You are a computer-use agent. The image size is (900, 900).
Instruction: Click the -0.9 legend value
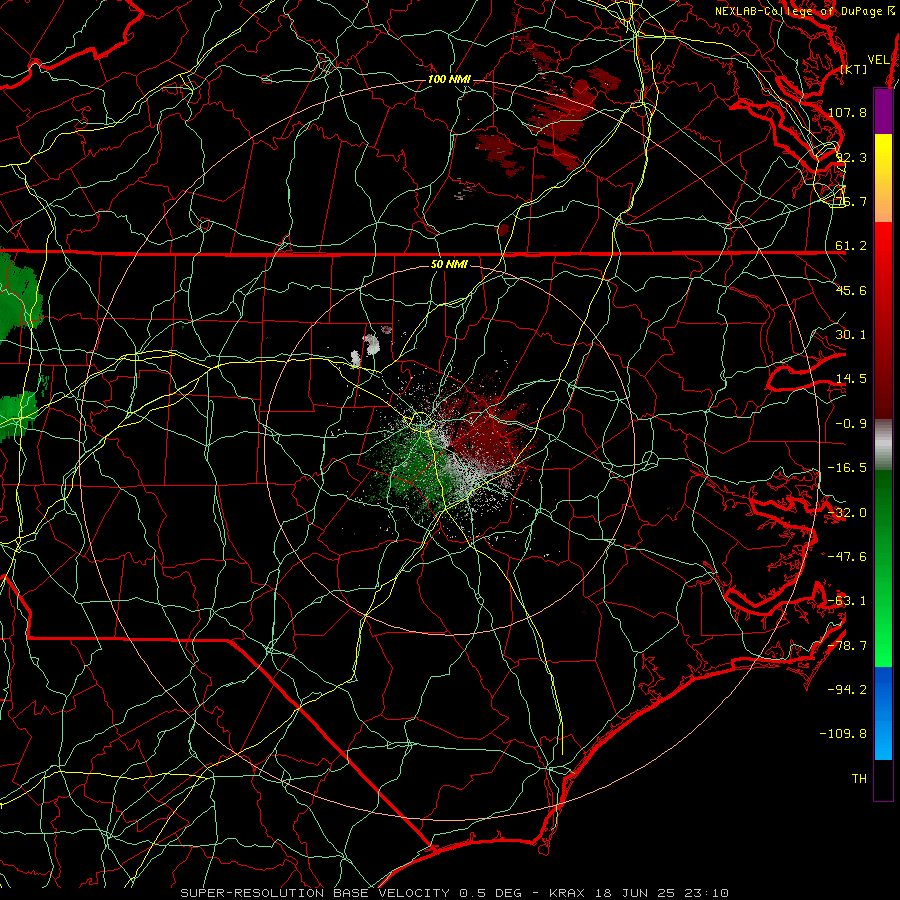(x=851, y=423)
